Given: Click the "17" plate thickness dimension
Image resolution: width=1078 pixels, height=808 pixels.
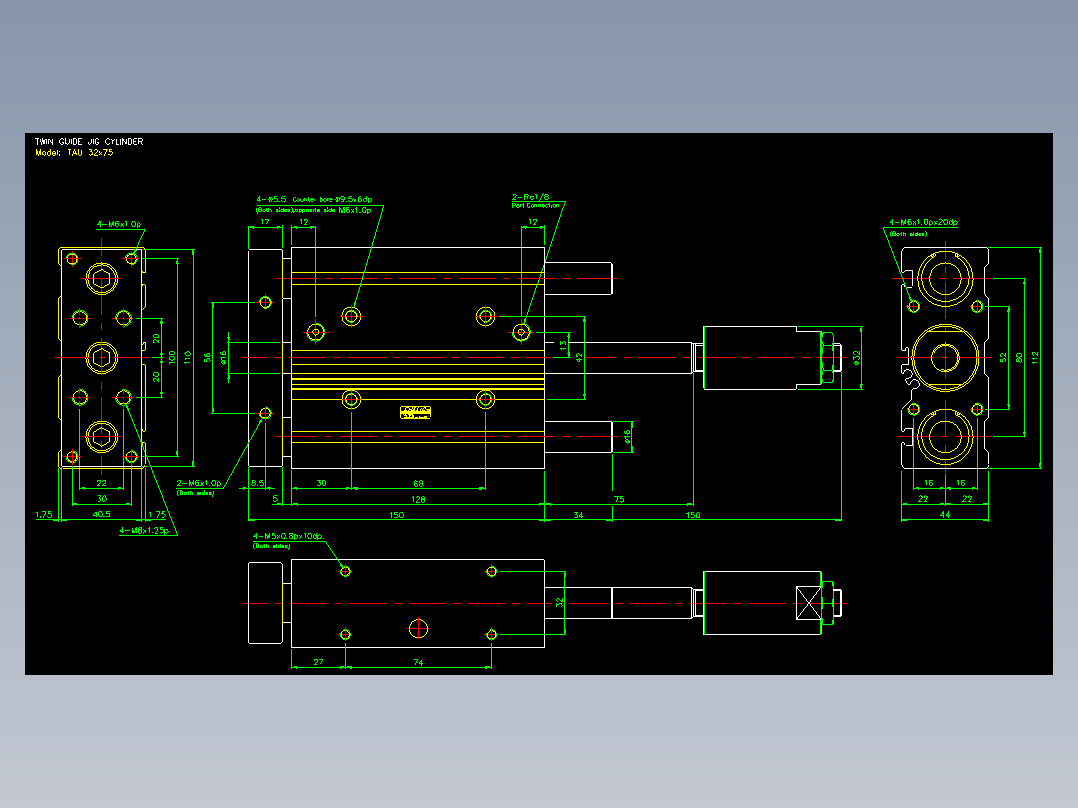Looking at the screenshot, I should point(265,223).
